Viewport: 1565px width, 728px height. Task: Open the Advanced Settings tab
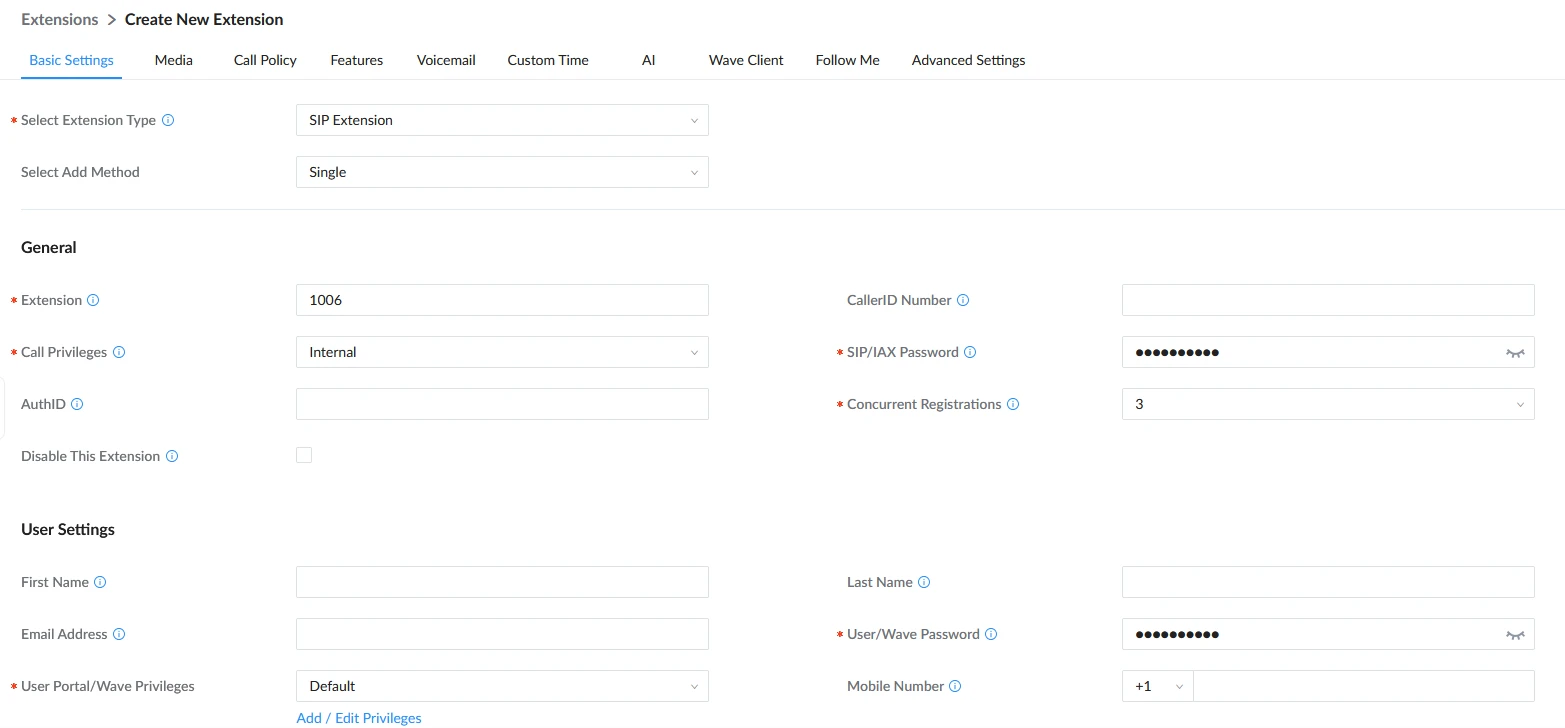tap(969, 60)
